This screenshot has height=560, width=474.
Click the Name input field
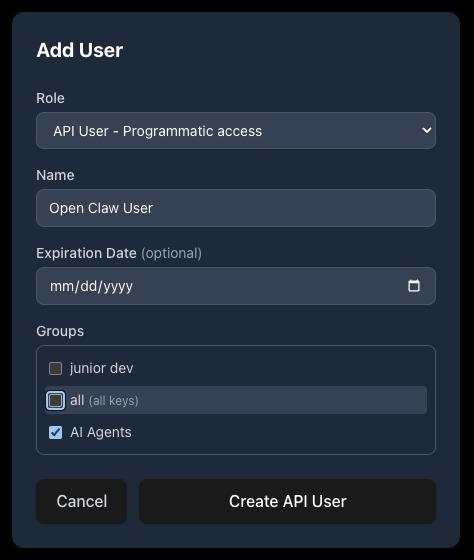click(x=236, y=208)
